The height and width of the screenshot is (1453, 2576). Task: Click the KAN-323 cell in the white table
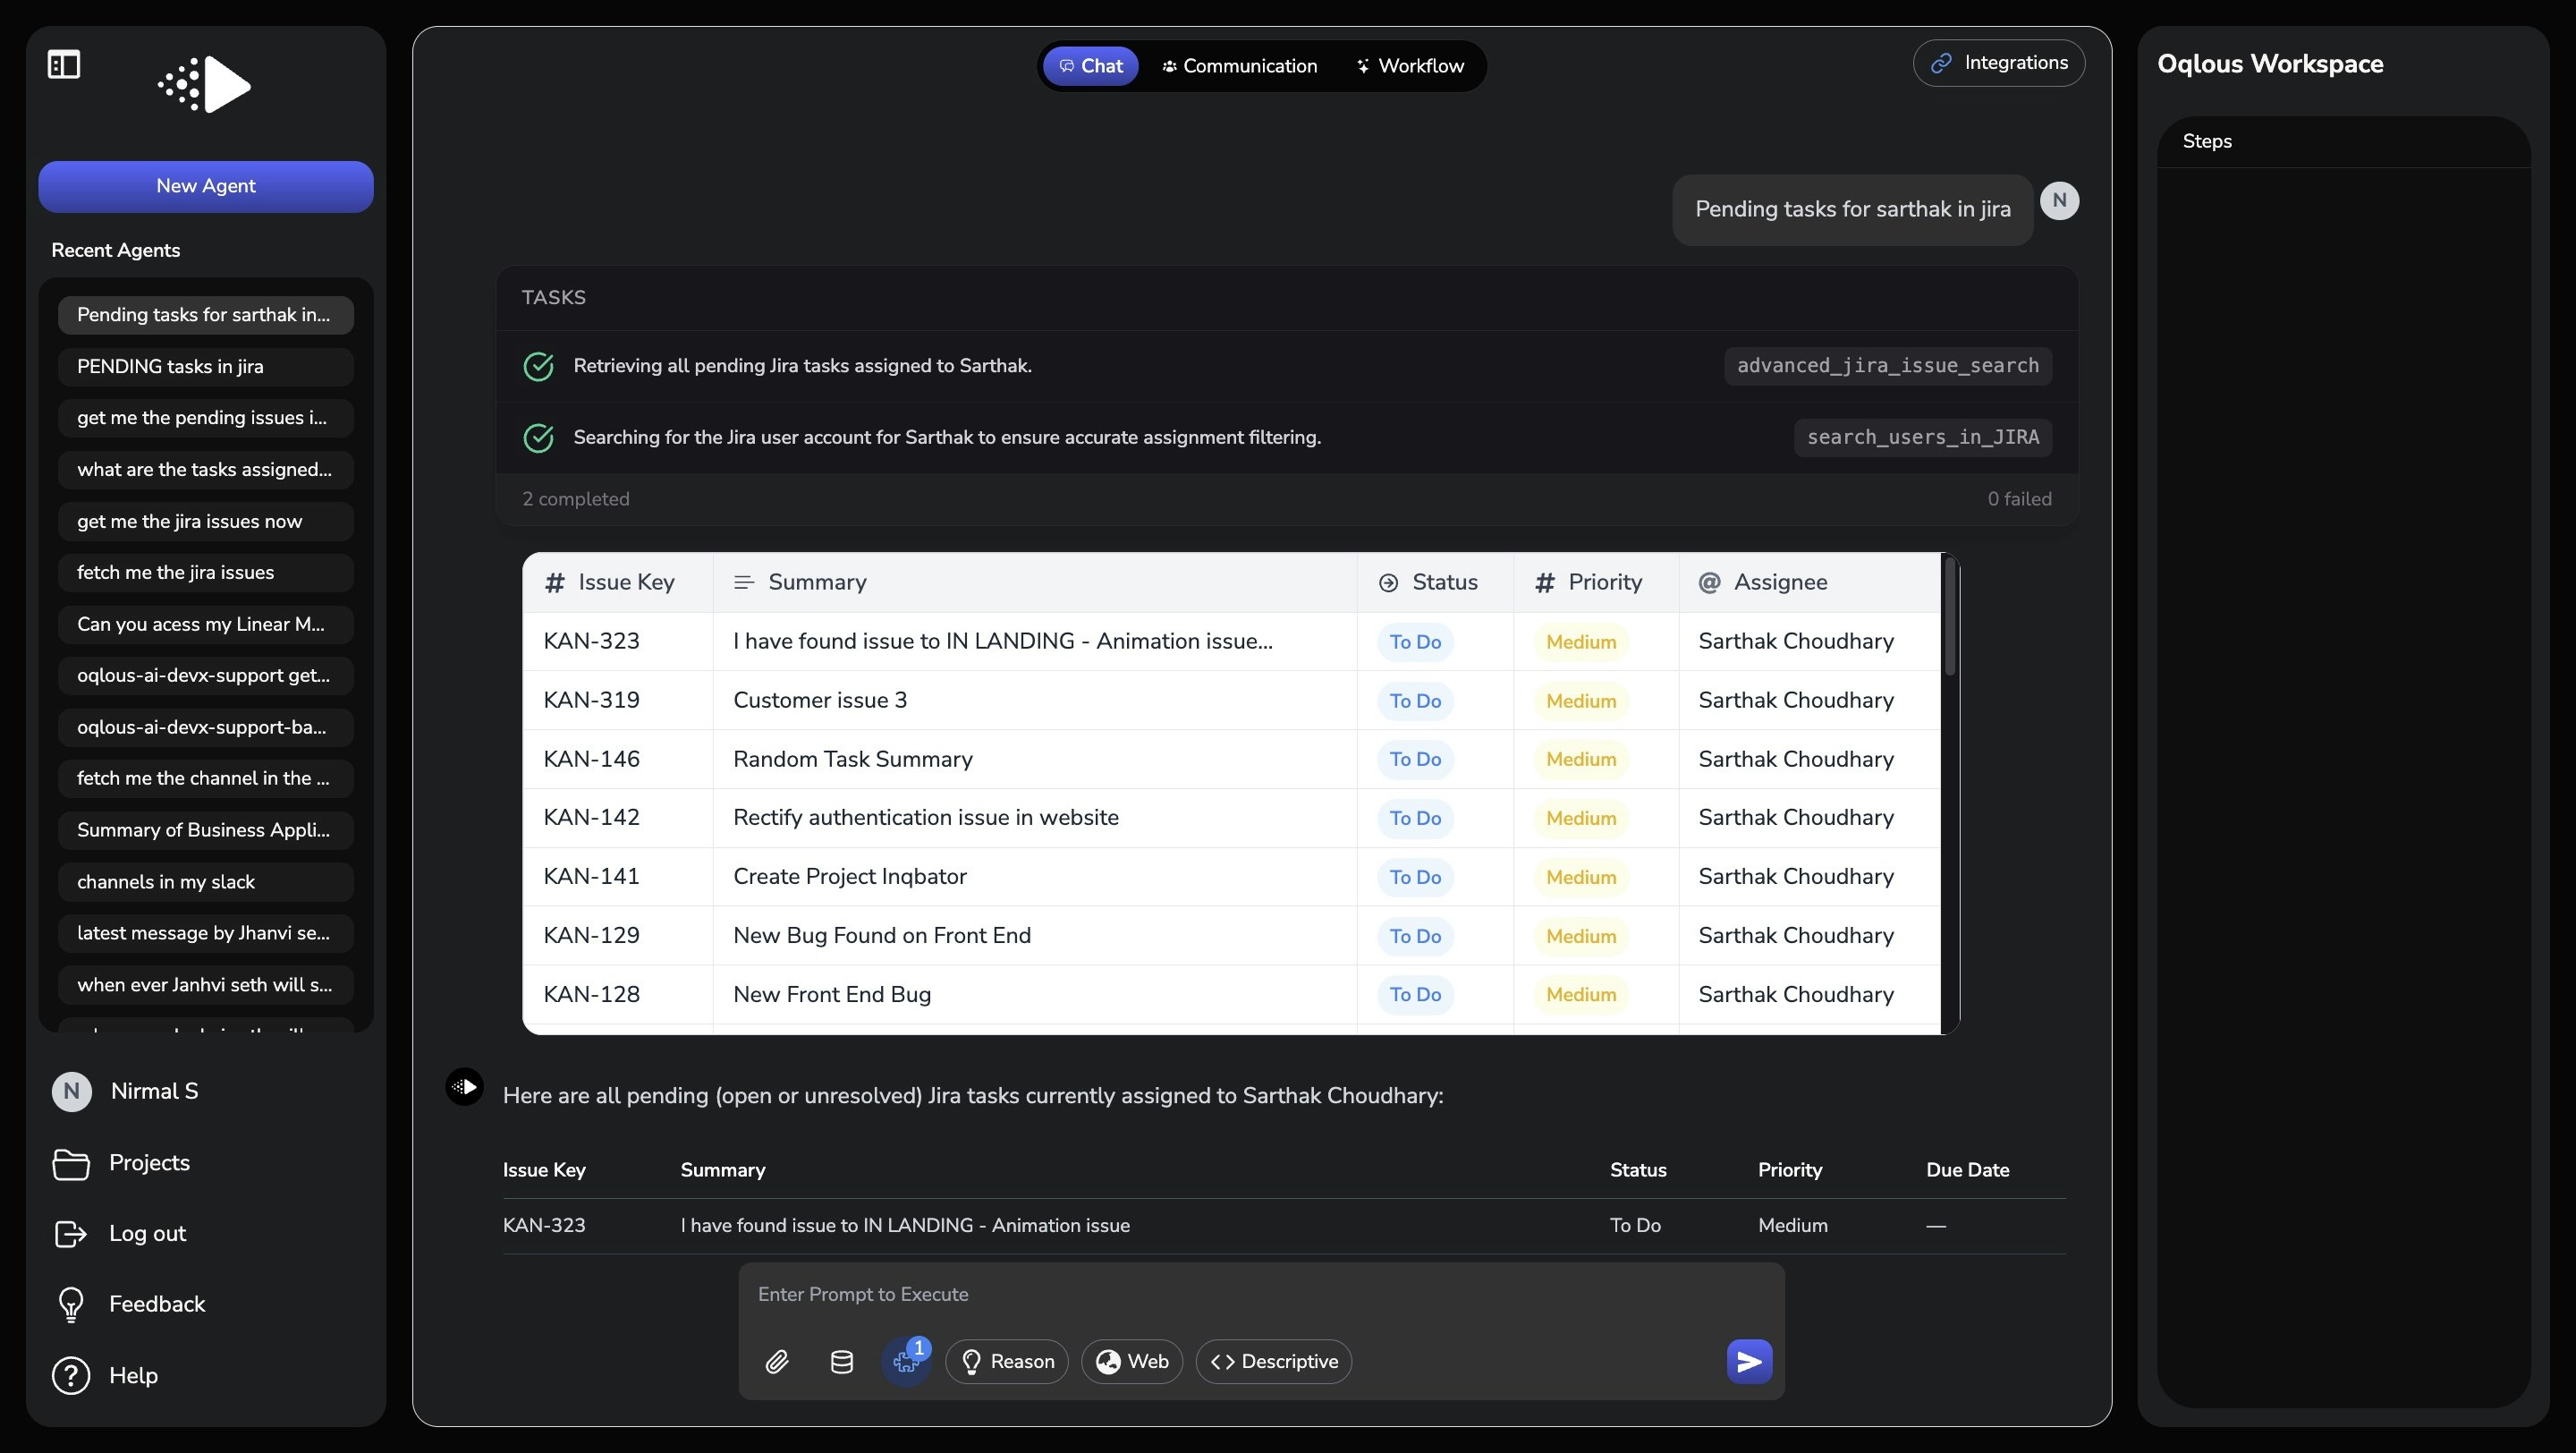617,641
